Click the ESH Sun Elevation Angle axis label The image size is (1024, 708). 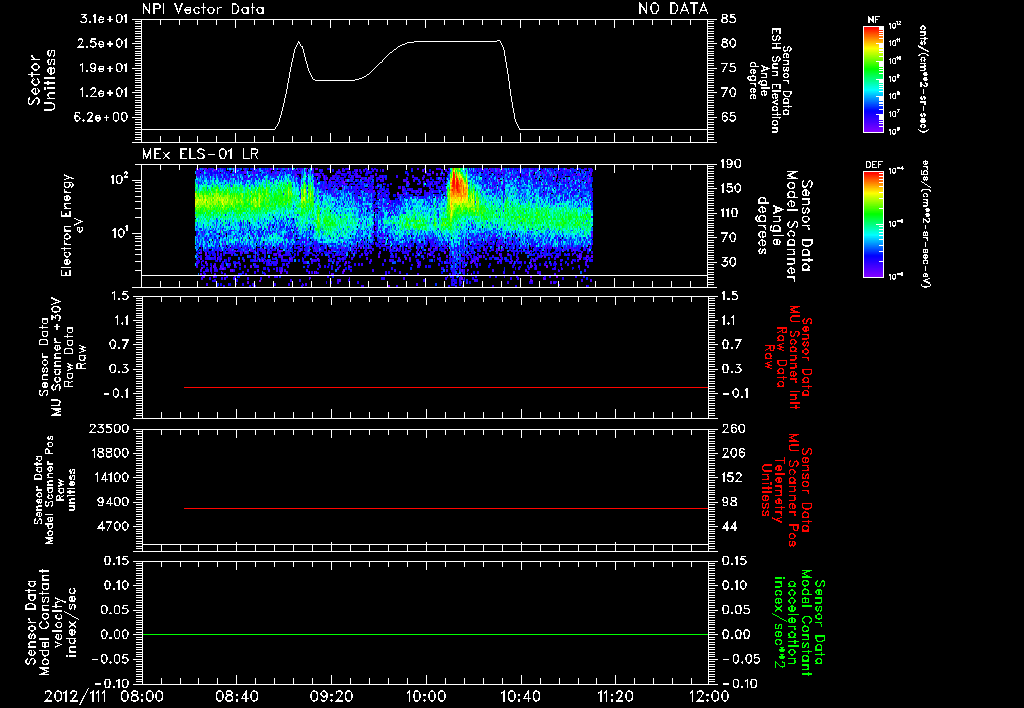point(769,80)
